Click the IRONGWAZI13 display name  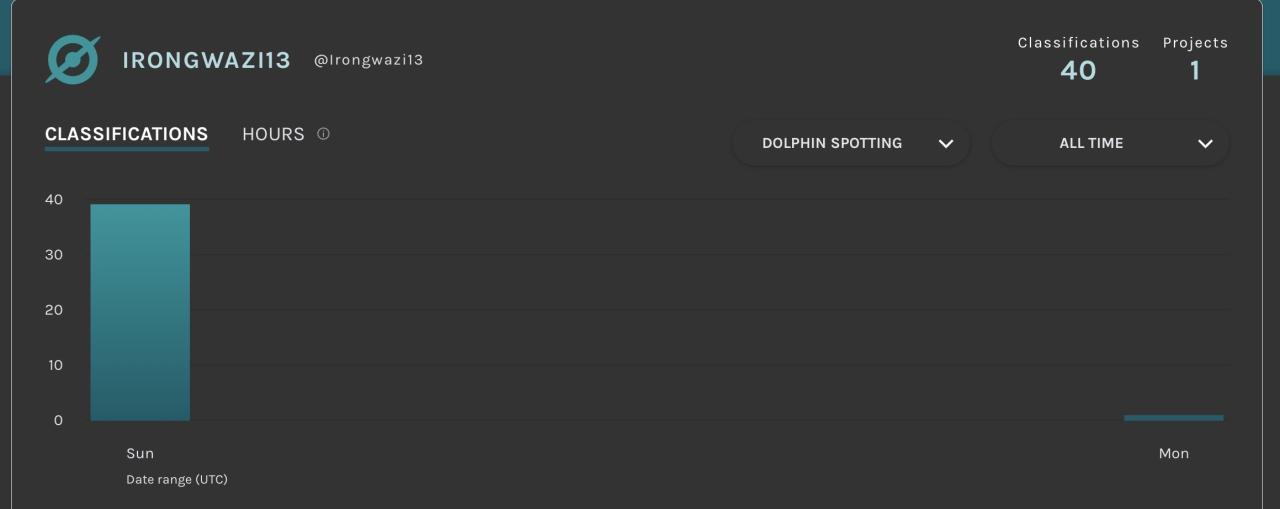pos(206,60)
